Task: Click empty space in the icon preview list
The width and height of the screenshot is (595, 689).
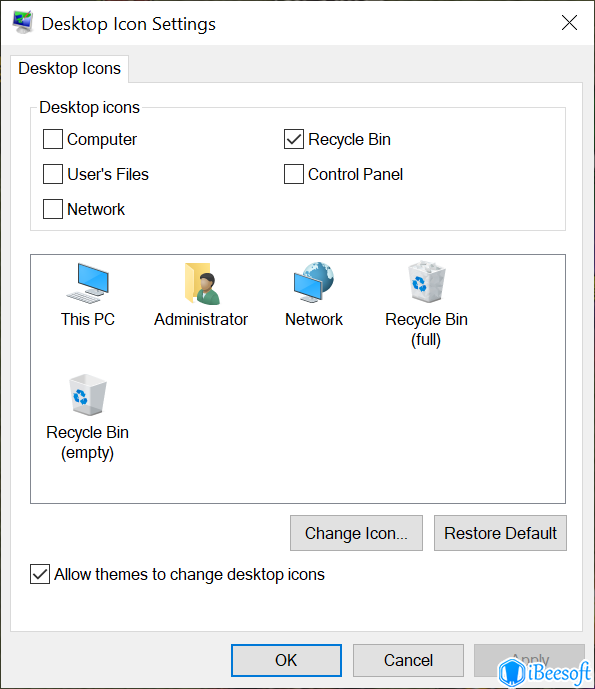Action: click(x=352, y=431)
